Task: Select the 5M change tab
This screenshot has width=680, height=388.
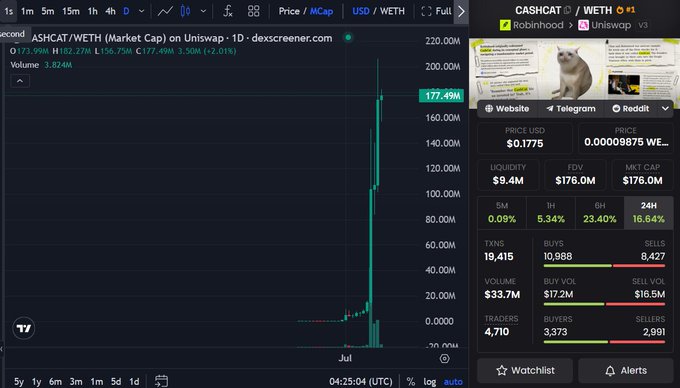Action: click(502, 213)
